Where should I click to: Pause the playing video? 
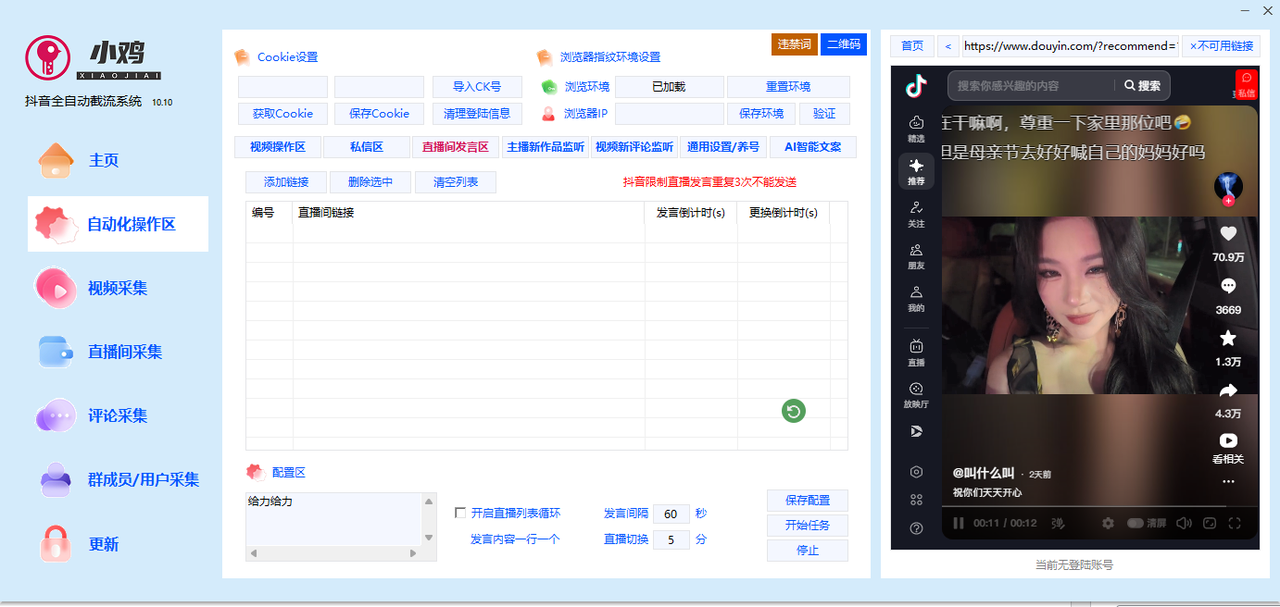(957, 523)
